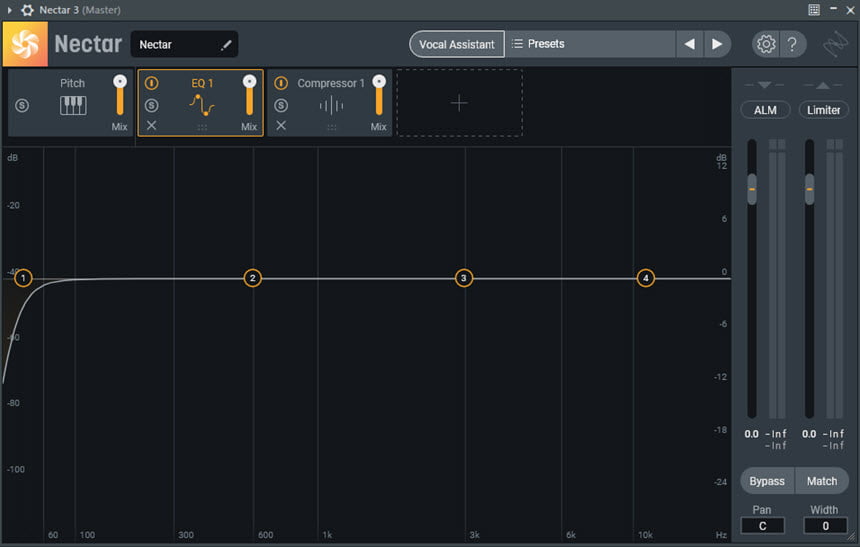Open the Pitch module keyboard icon

click(x=73, y=105)
